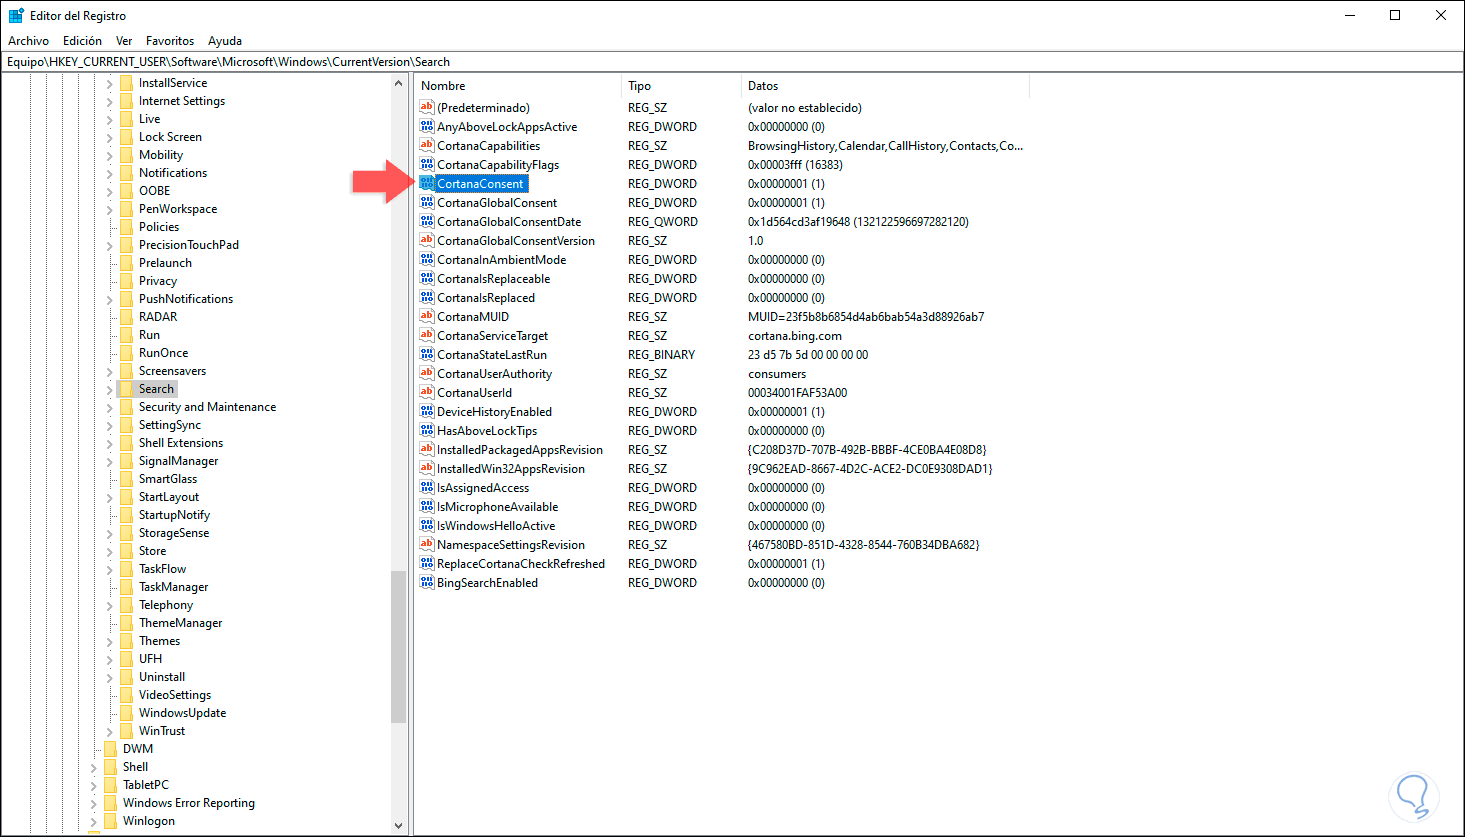Select the CortanaIsReplaced value name

pos(486,298)
